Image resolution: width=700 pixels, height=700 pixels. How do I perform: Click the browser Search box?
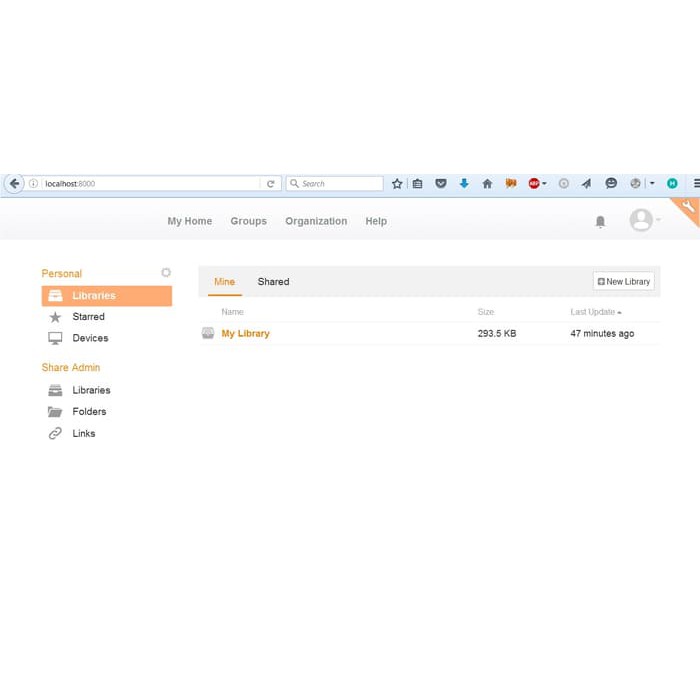click(334, 183)
